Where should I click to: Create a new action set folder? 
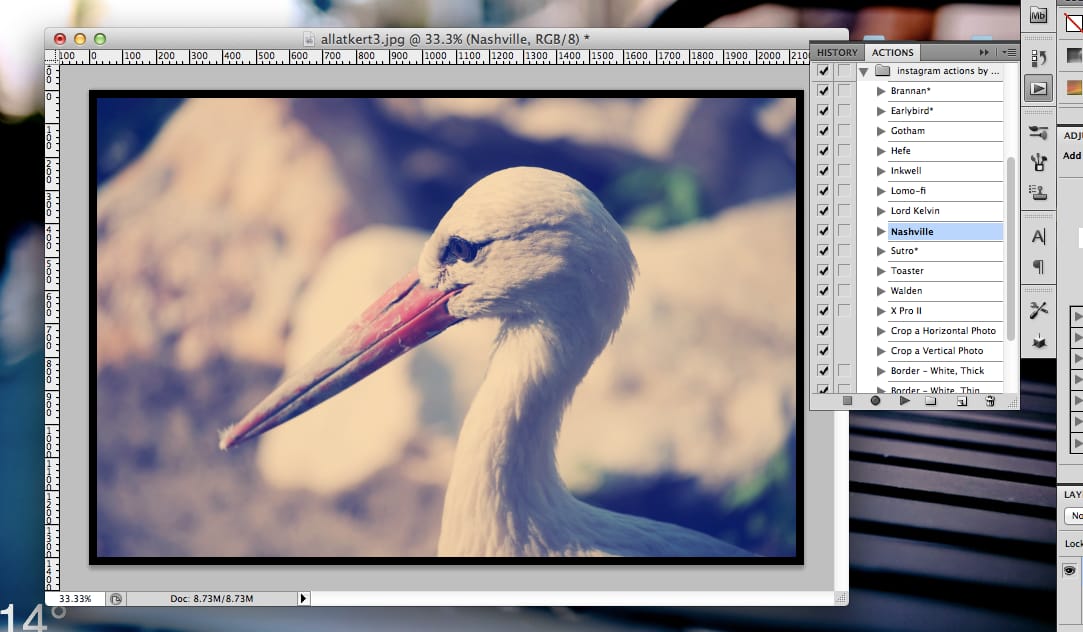point(931,401)
